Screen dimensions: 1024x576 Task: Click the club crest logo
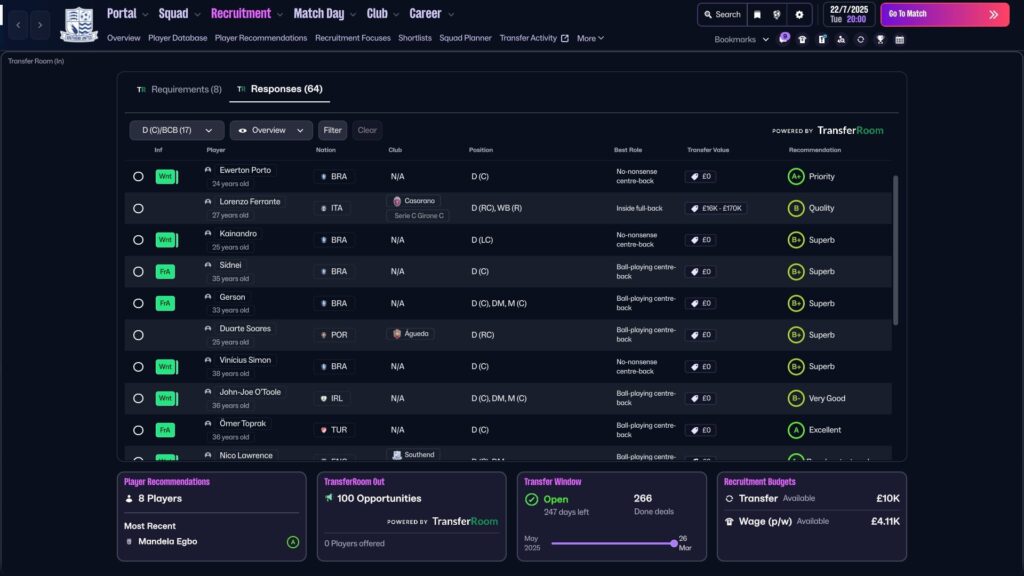click(78, 24)
